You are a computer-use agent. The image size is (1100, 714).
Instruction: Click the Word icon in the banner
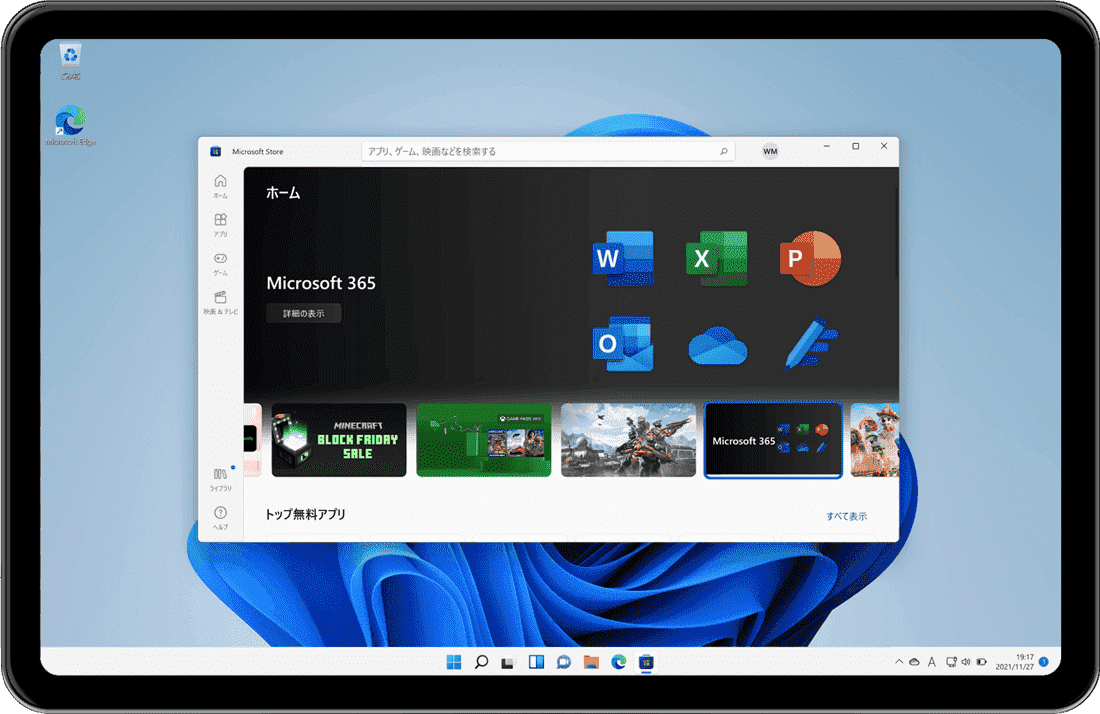click(x=623, y=258)
